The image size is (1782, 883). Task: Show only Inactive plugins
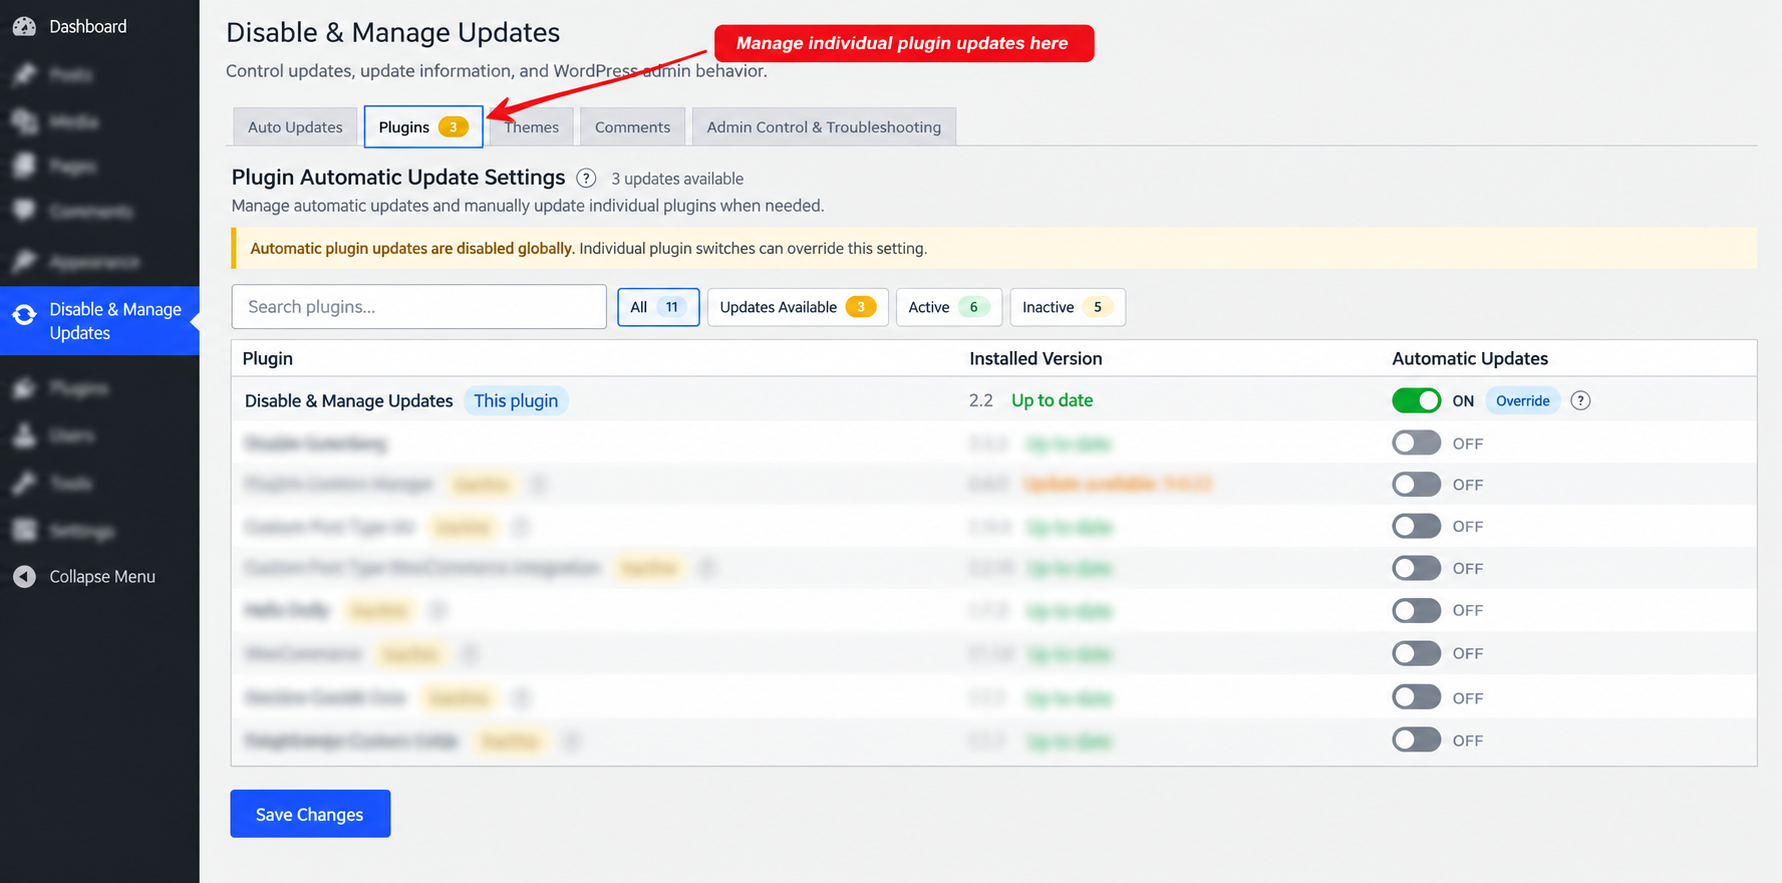[x=1067, y=307]
